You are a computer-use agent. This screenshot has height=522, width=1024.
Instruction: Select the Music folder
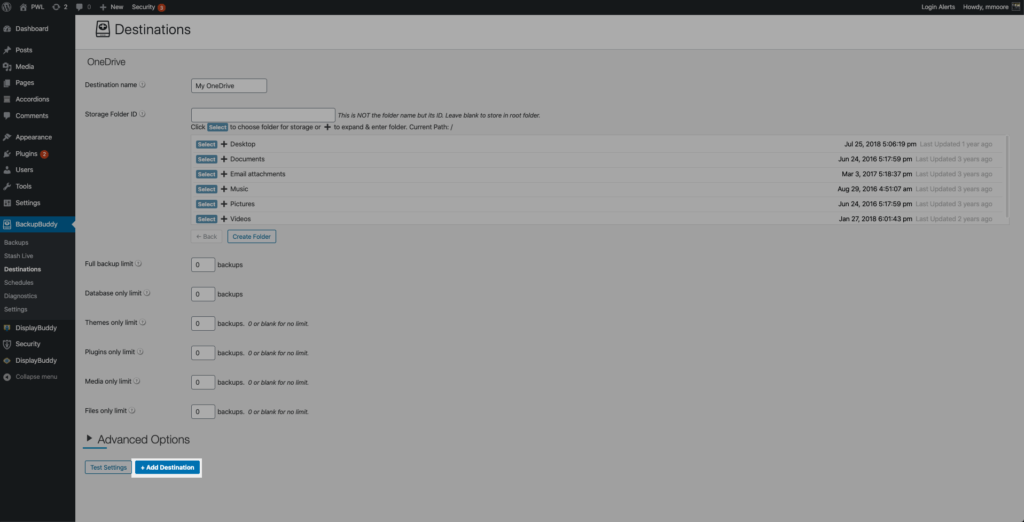pyautogui.click(x=206, y=189)
